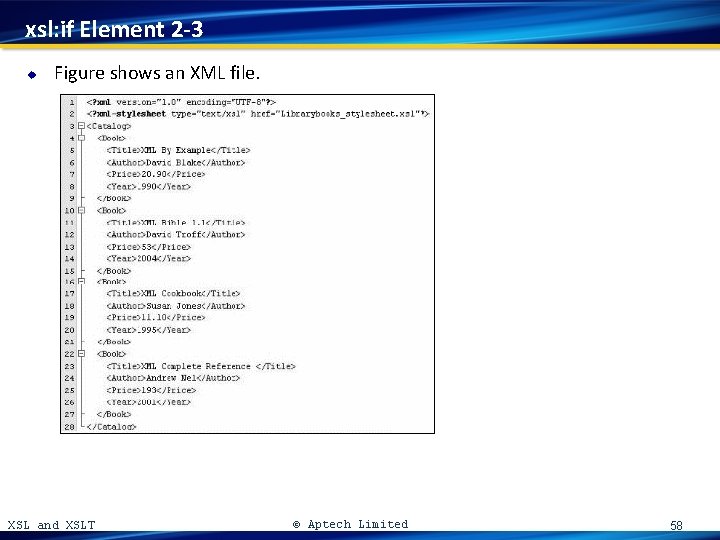The width and height of the screenshot is (720, 540).
Task: Select the title line 'XML Complete Reference'
Action: pyautogui.click(x=201, y=366)
